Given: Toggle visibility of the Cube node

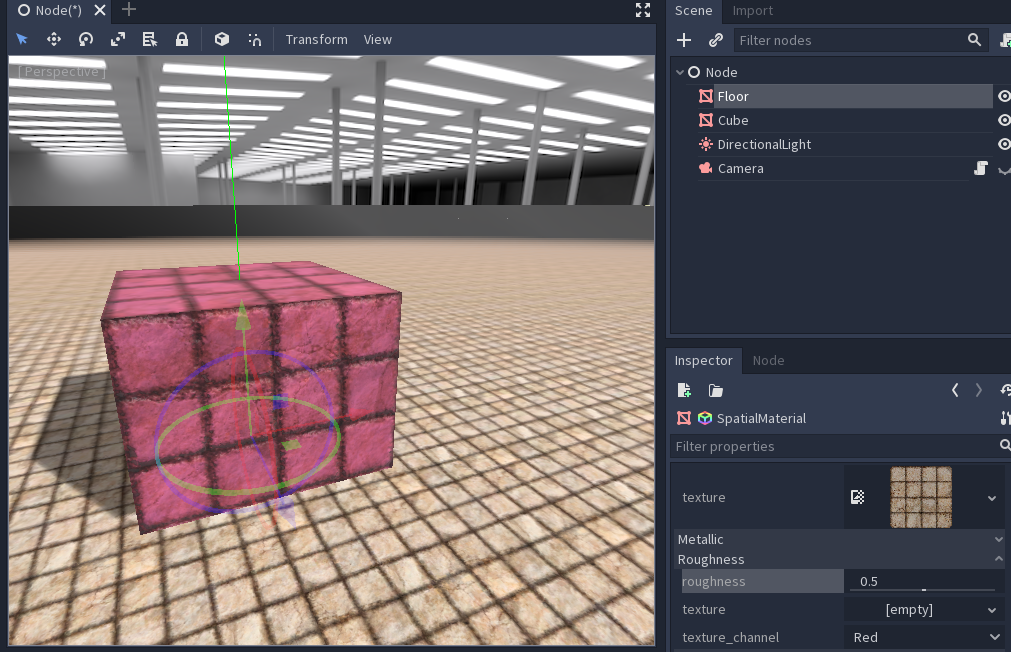Looking at the screenshot, I should click(1004, 120).
